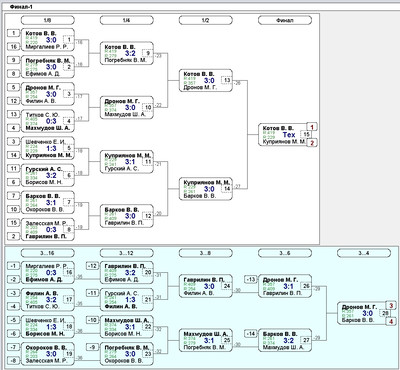Select the 1/2 round header

coord(206,20)
